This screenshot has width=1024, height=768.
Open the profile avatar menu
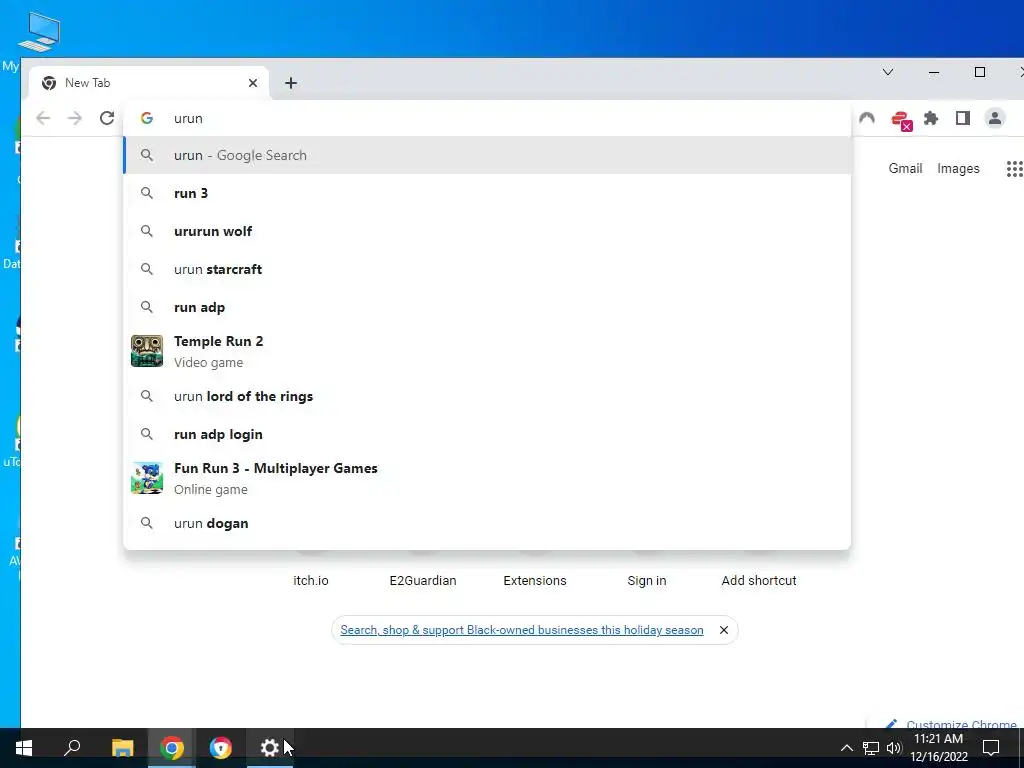(x=995, y=118)
